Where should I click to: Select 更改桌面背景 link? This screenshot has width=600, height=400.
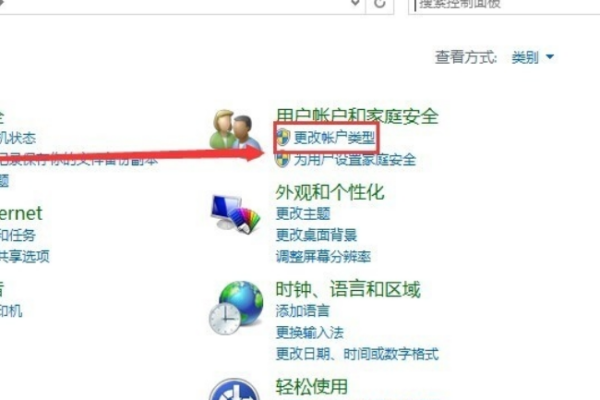coord(316,235)
